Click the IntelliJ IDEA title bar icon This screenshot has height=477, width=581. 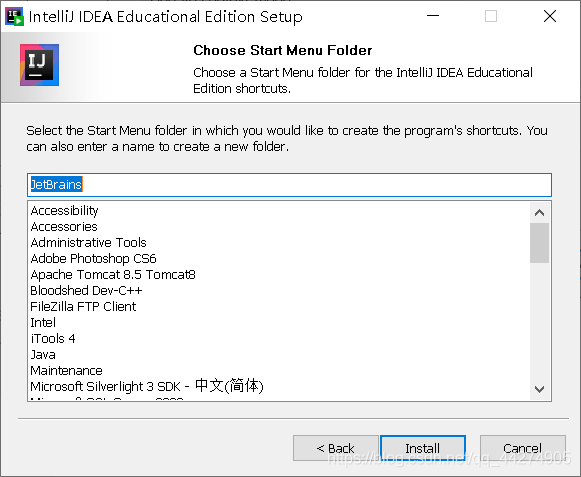[x=14, y=16]
